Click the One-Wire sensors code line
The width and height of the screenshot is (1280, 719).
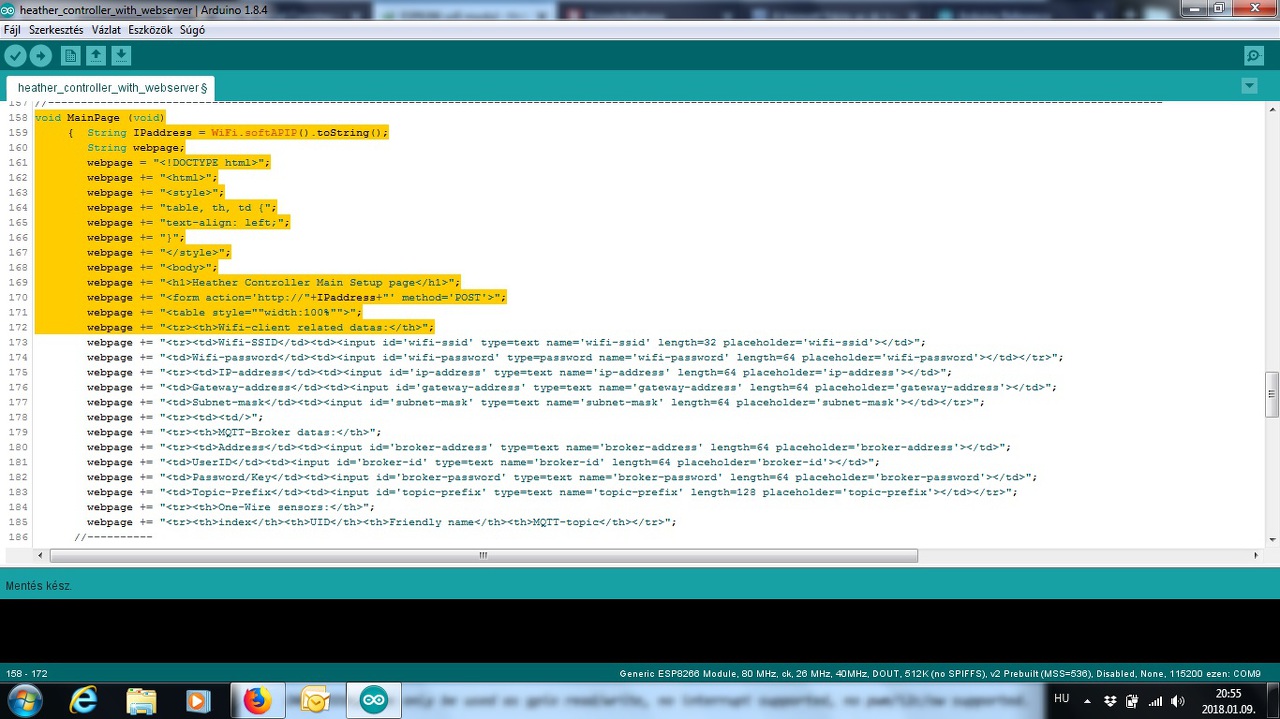point(231,508)
